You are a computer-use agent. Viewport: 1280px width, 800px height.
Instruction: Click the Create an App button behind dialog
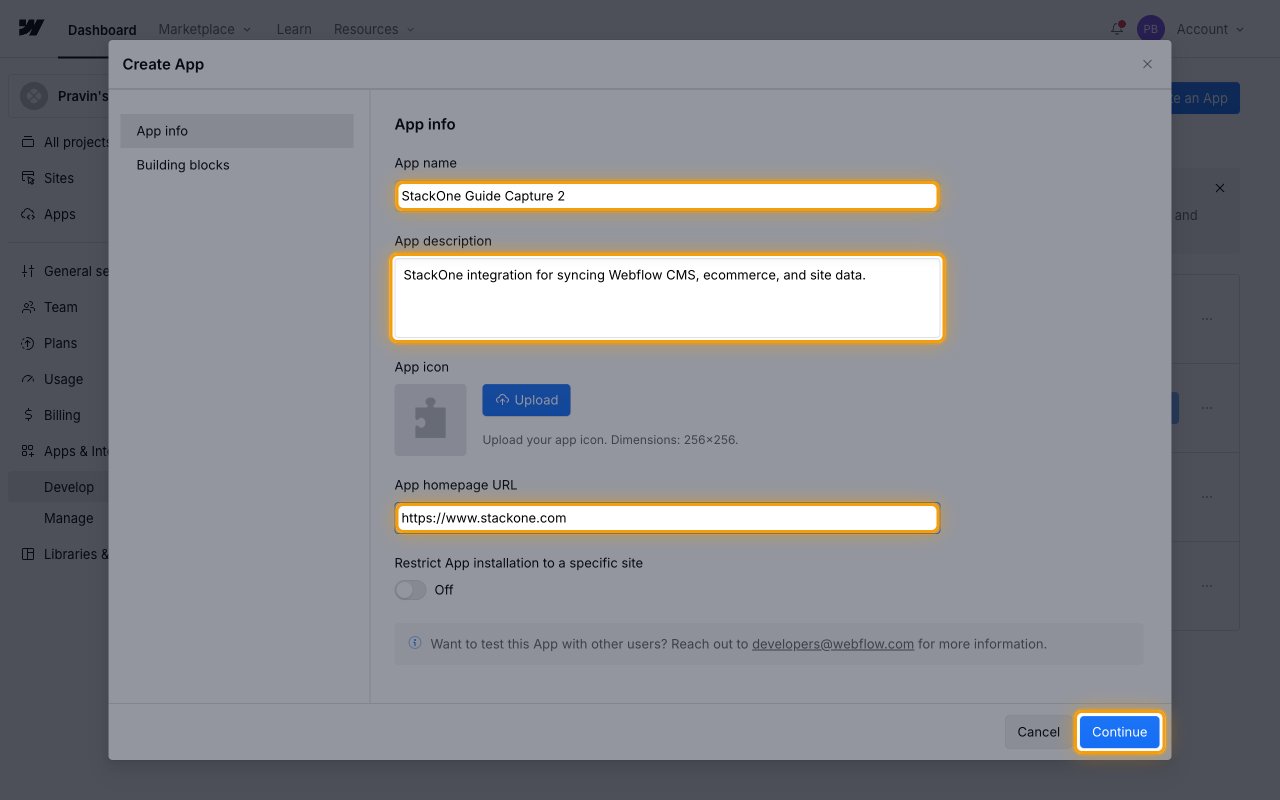pyautogui.click(x=1205, y=98)
